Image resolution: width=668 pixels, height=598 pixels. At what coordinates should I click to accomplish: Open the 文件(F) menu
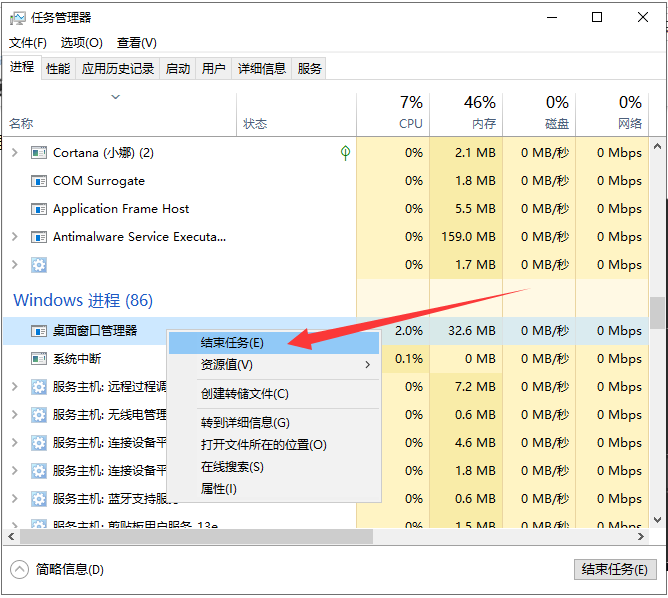pyautogui.click(x=28, y=43)
